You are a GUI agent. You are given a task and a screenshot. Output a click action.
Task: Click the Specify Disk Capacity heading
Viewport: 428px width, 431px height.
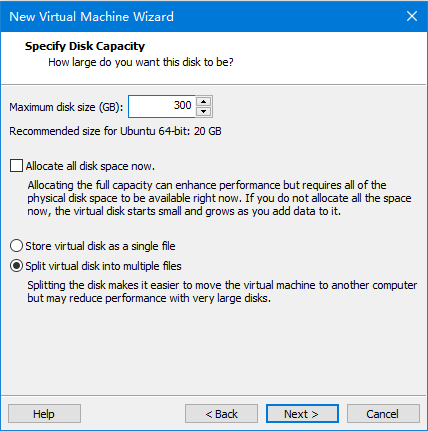coord(85,46)
